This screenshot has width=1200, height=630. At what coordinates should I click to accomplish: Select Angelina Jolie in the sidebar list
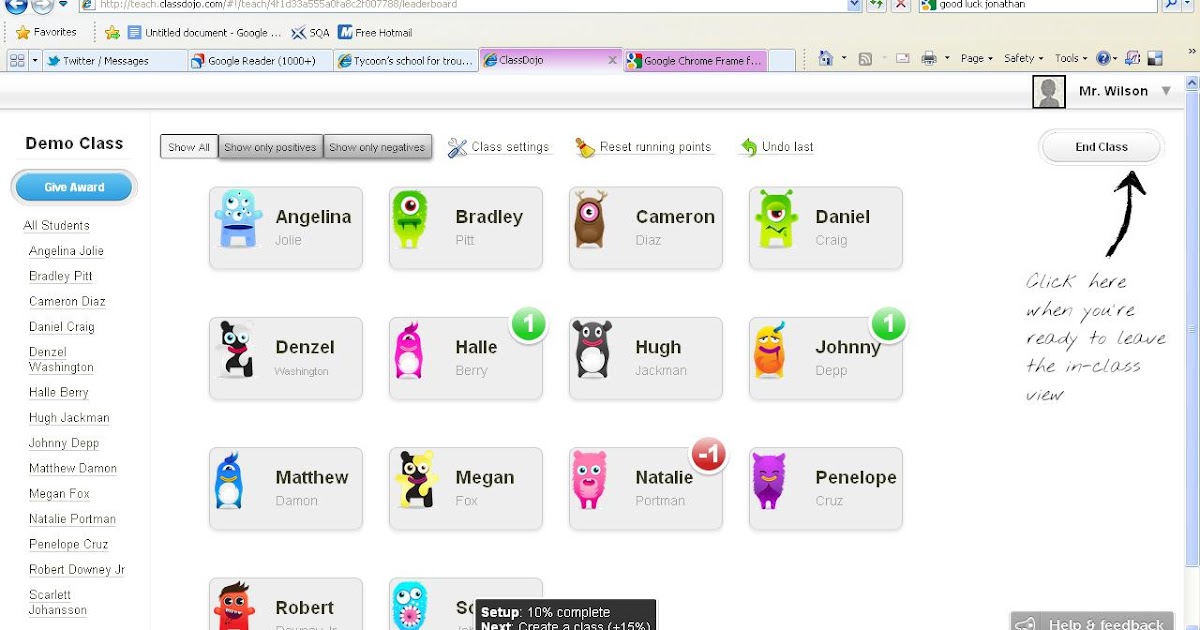[66, 251]
